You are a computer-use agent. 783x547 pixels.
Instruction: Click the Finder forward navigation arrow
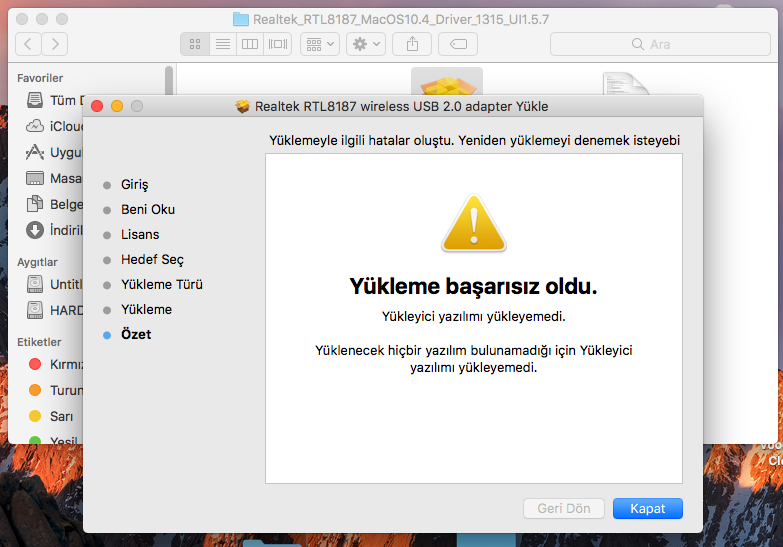pos(55,44)
